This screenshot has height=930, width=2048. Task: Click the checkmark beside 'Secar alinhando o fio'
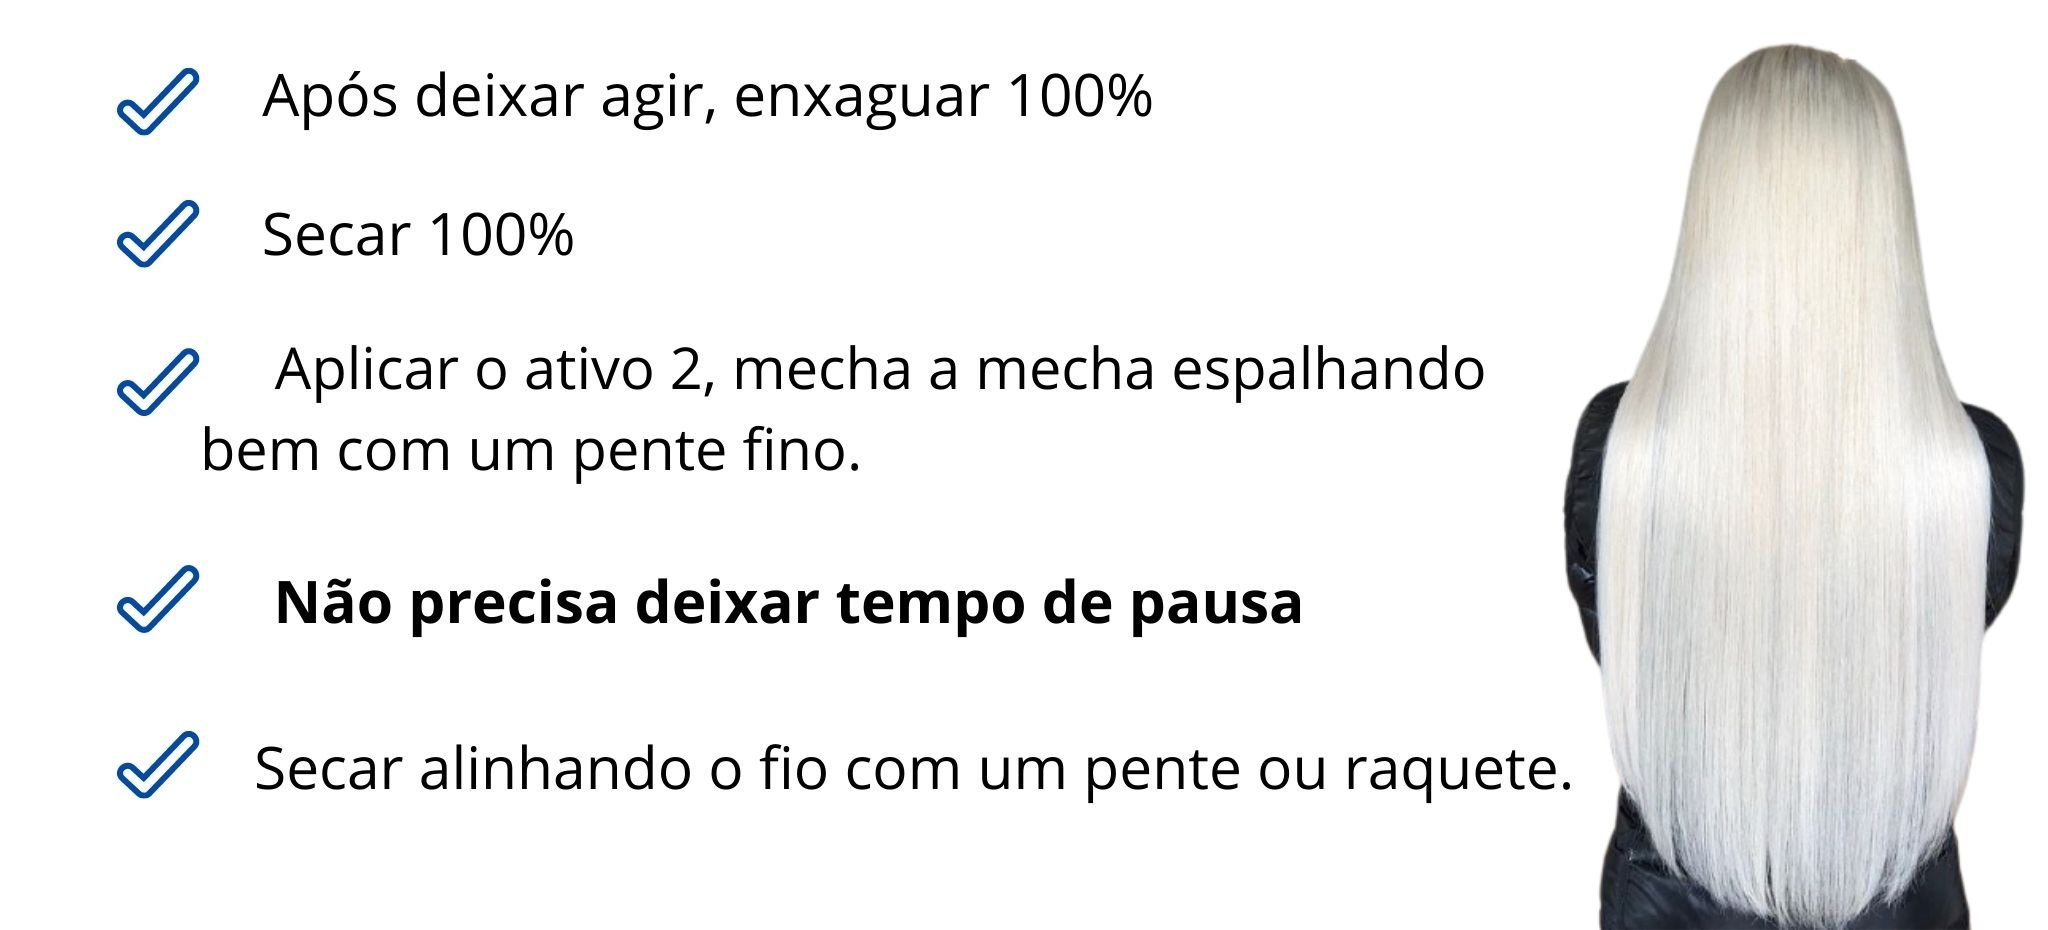[157, 765]
